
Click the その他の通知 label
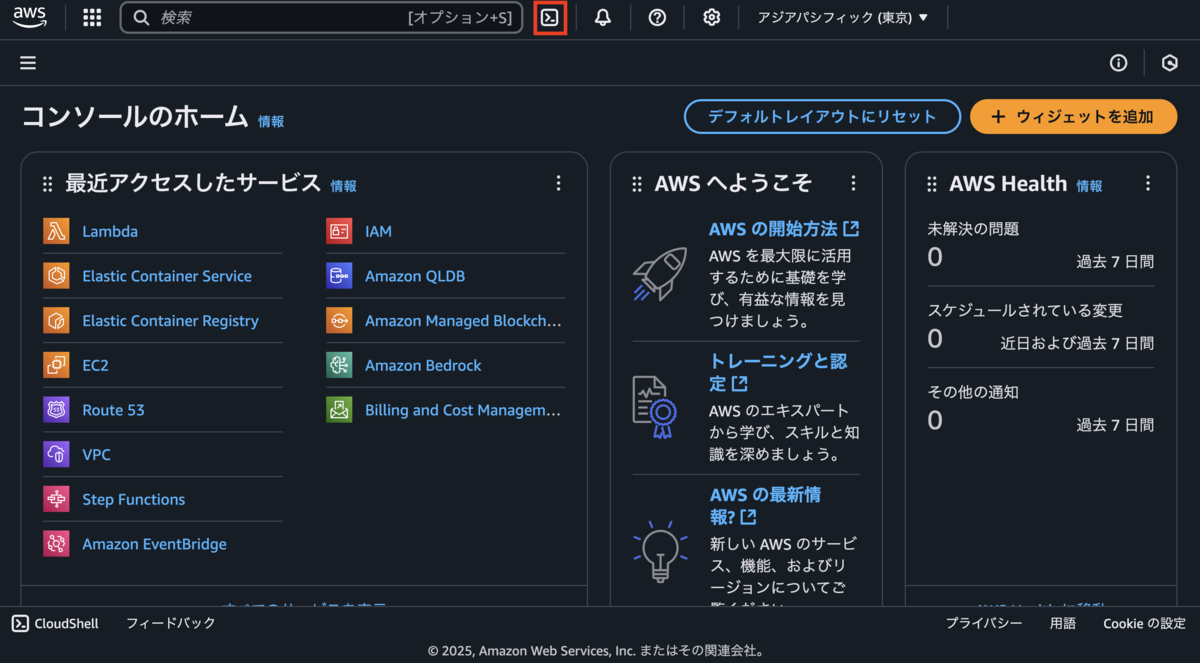point(973,392)
